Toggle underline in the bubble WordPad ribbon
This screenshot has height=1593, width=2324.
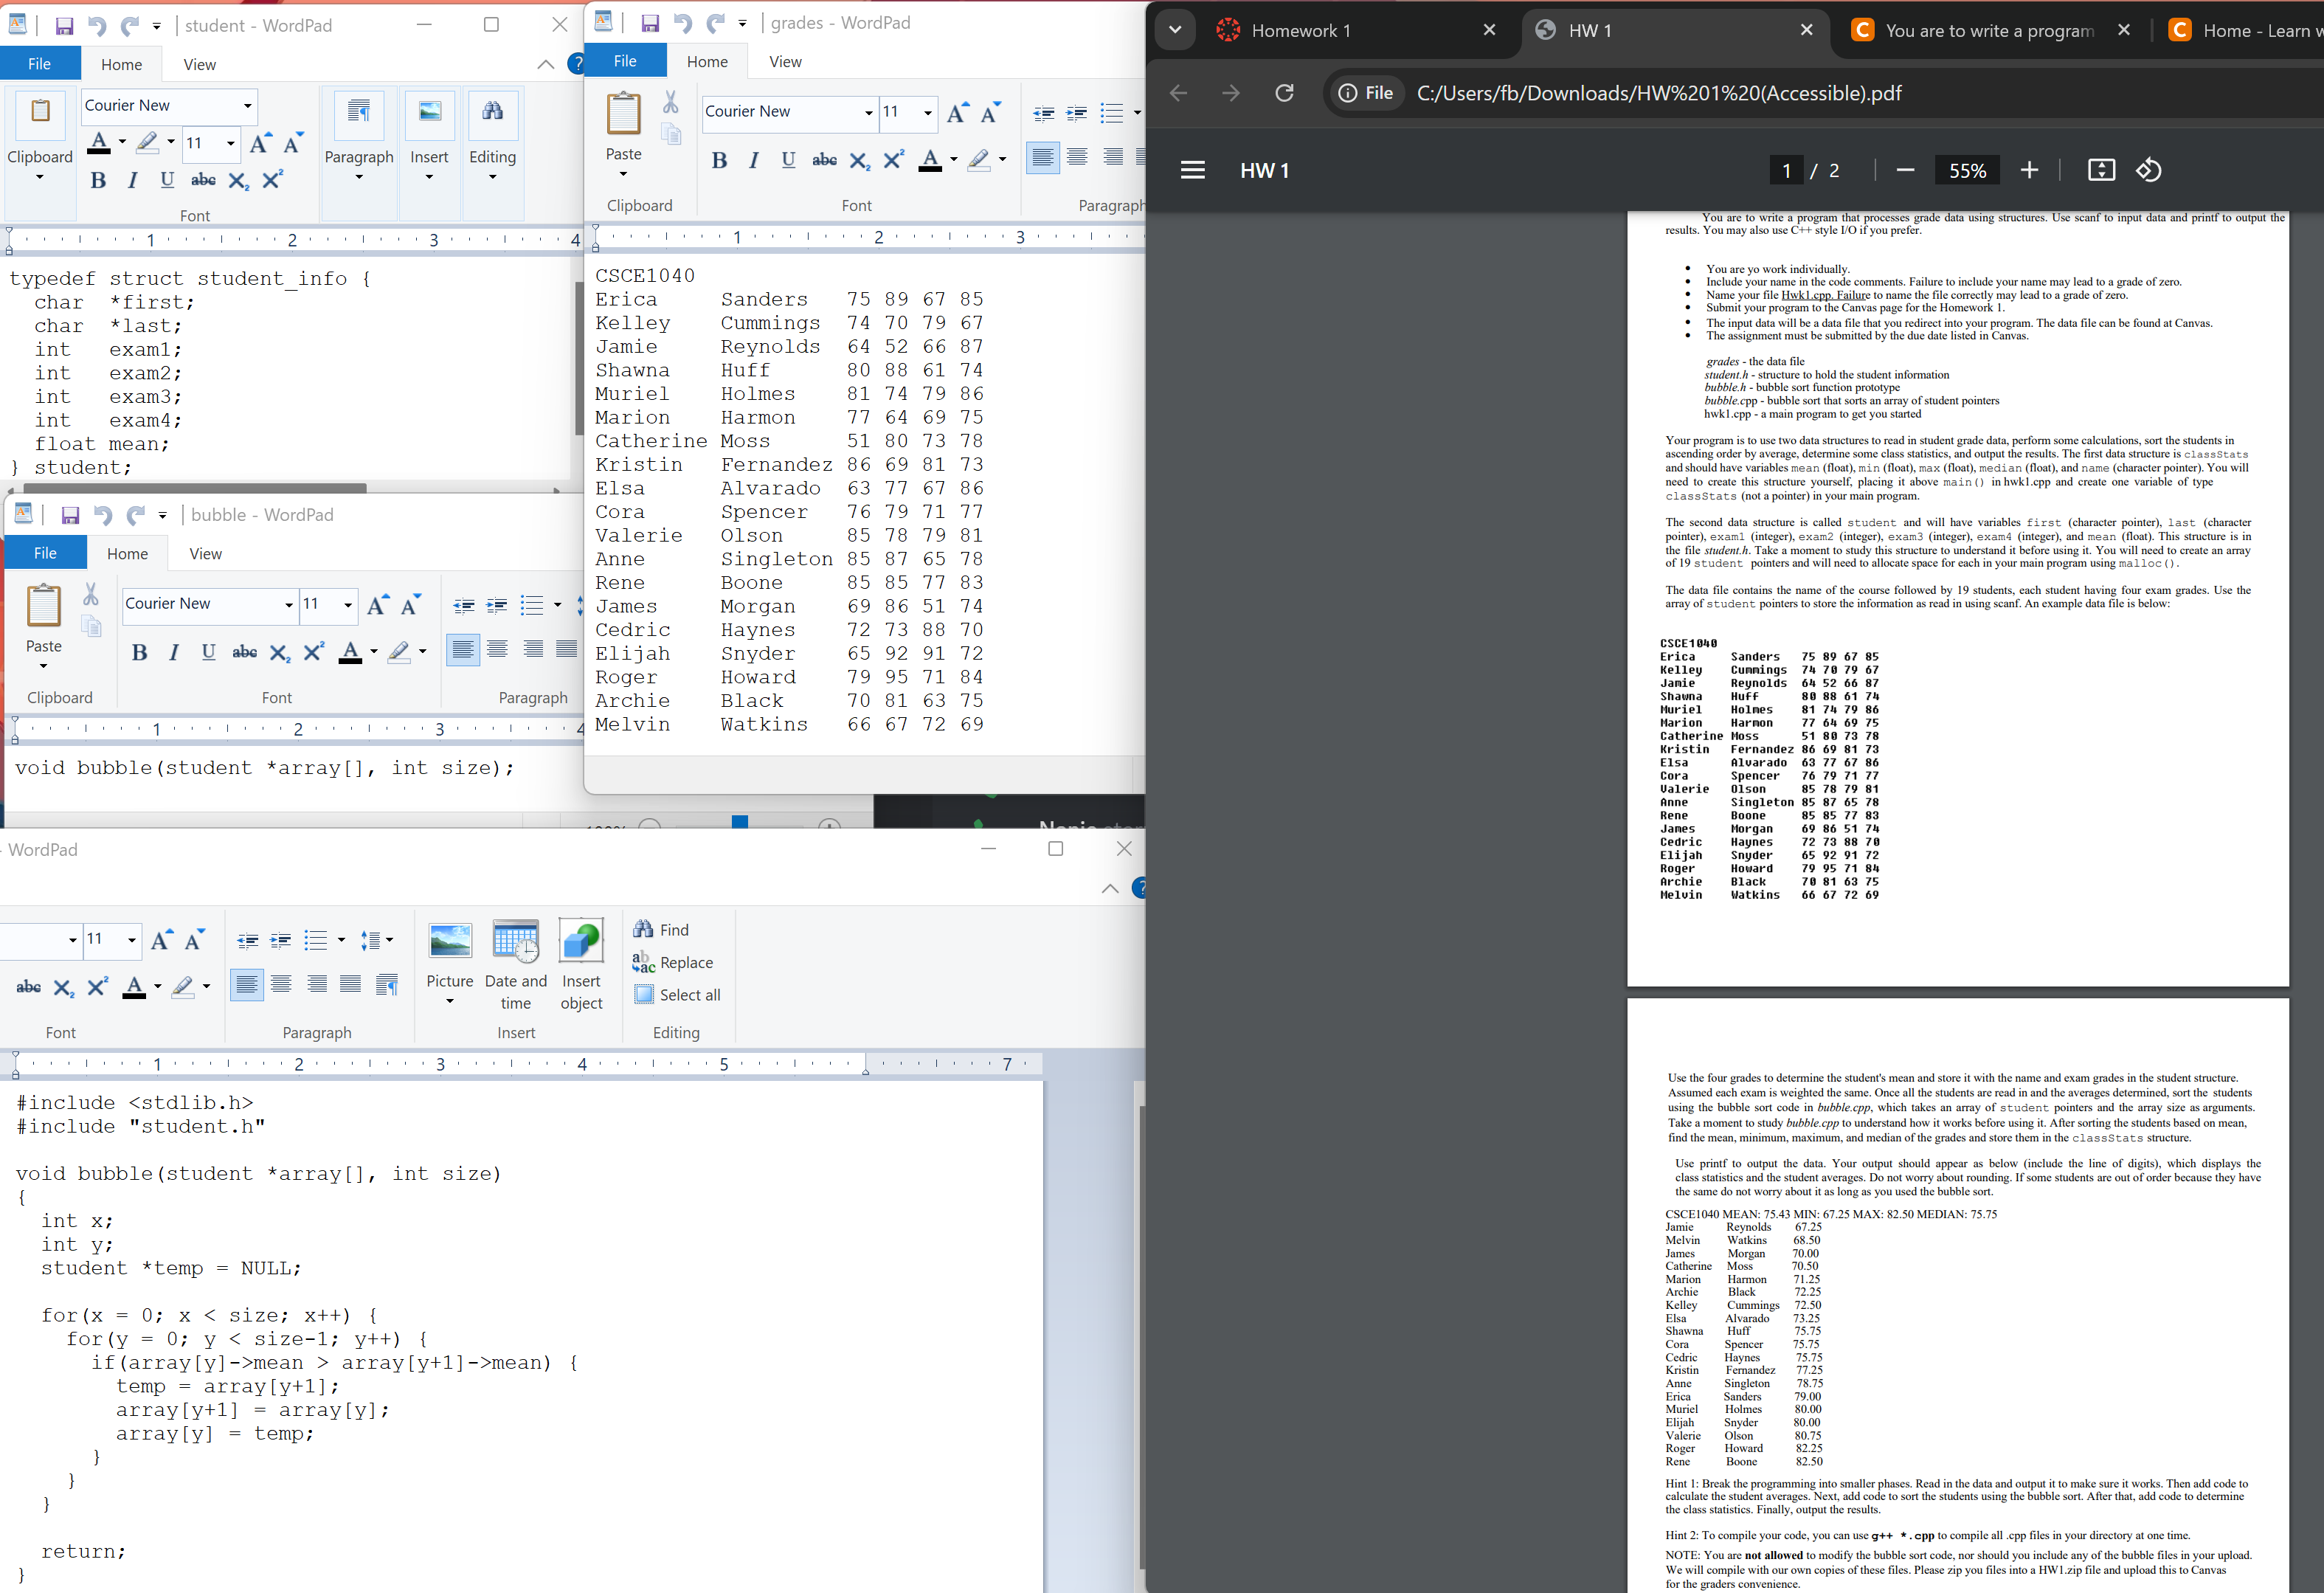coord(208,652)
